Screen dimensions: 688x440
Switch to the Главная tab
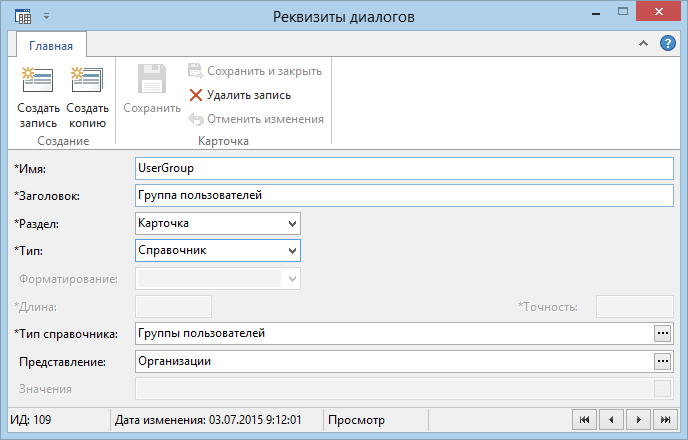pyautogui.click(x=51, y=46)
